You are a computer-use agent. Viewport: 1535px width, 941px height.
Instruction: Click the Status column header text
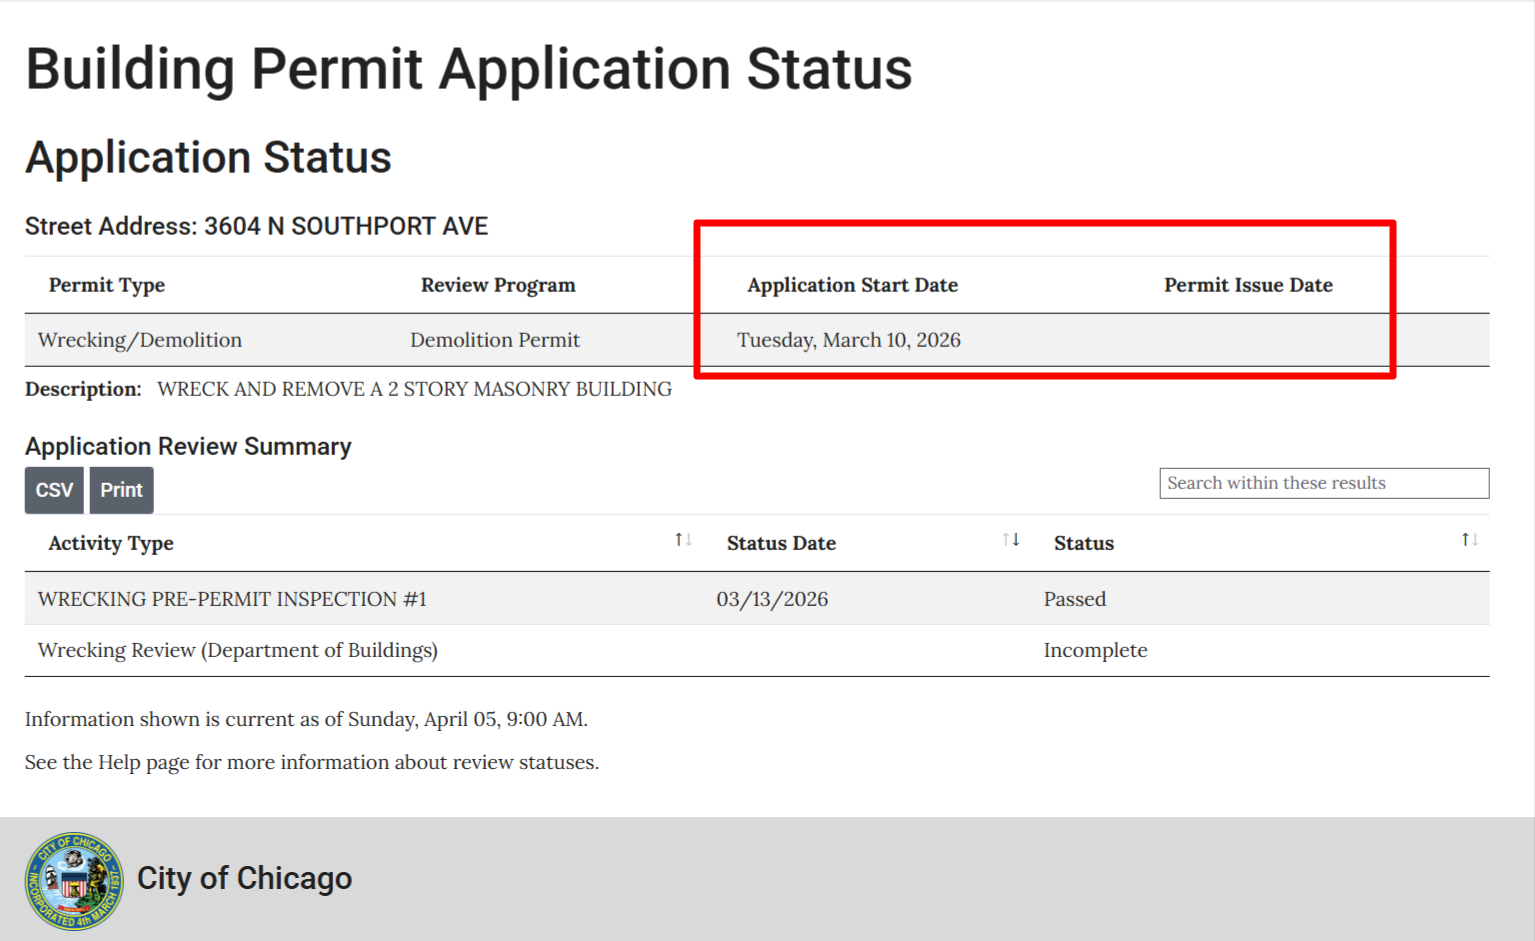(x=1083, y=543)
